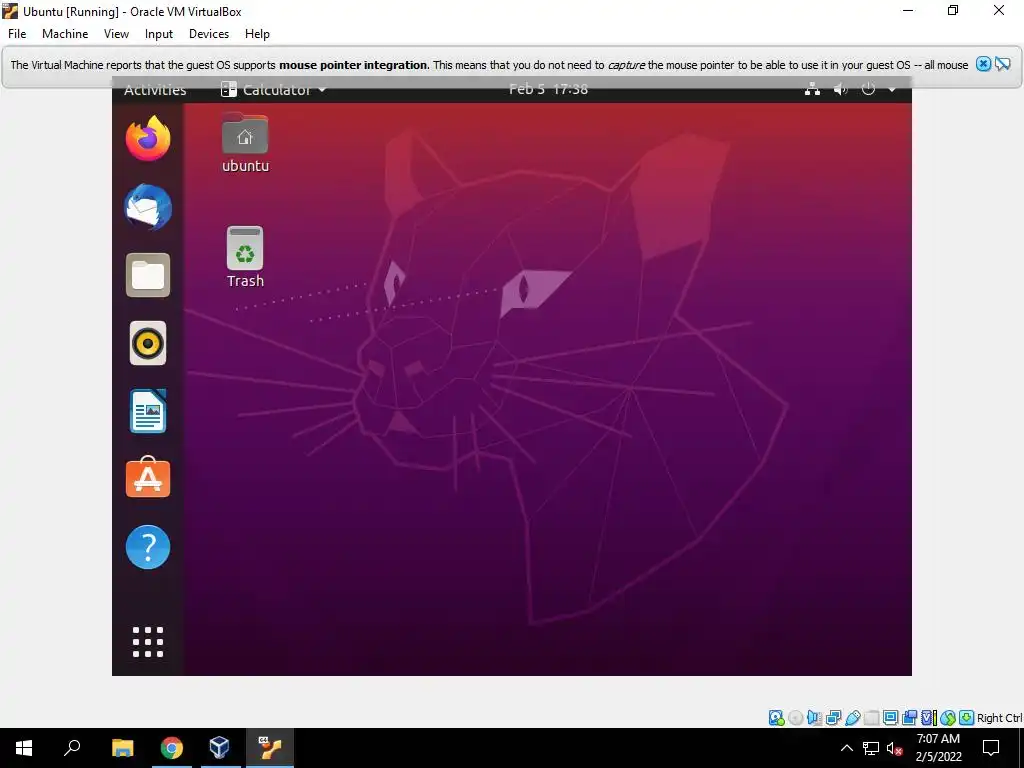Click Activities in Ubuntu top bar

point(155,89)
